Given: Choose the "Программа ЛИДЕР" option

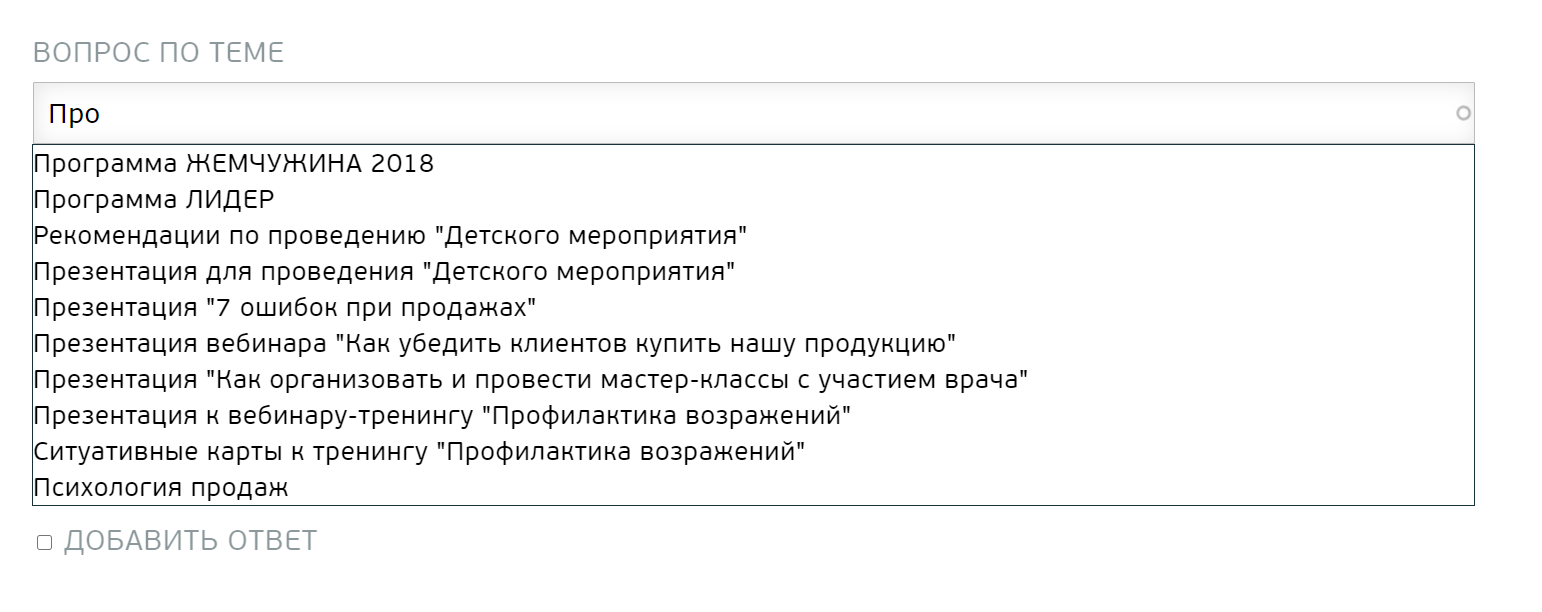Looking at the screenshot, I should 154,200.
